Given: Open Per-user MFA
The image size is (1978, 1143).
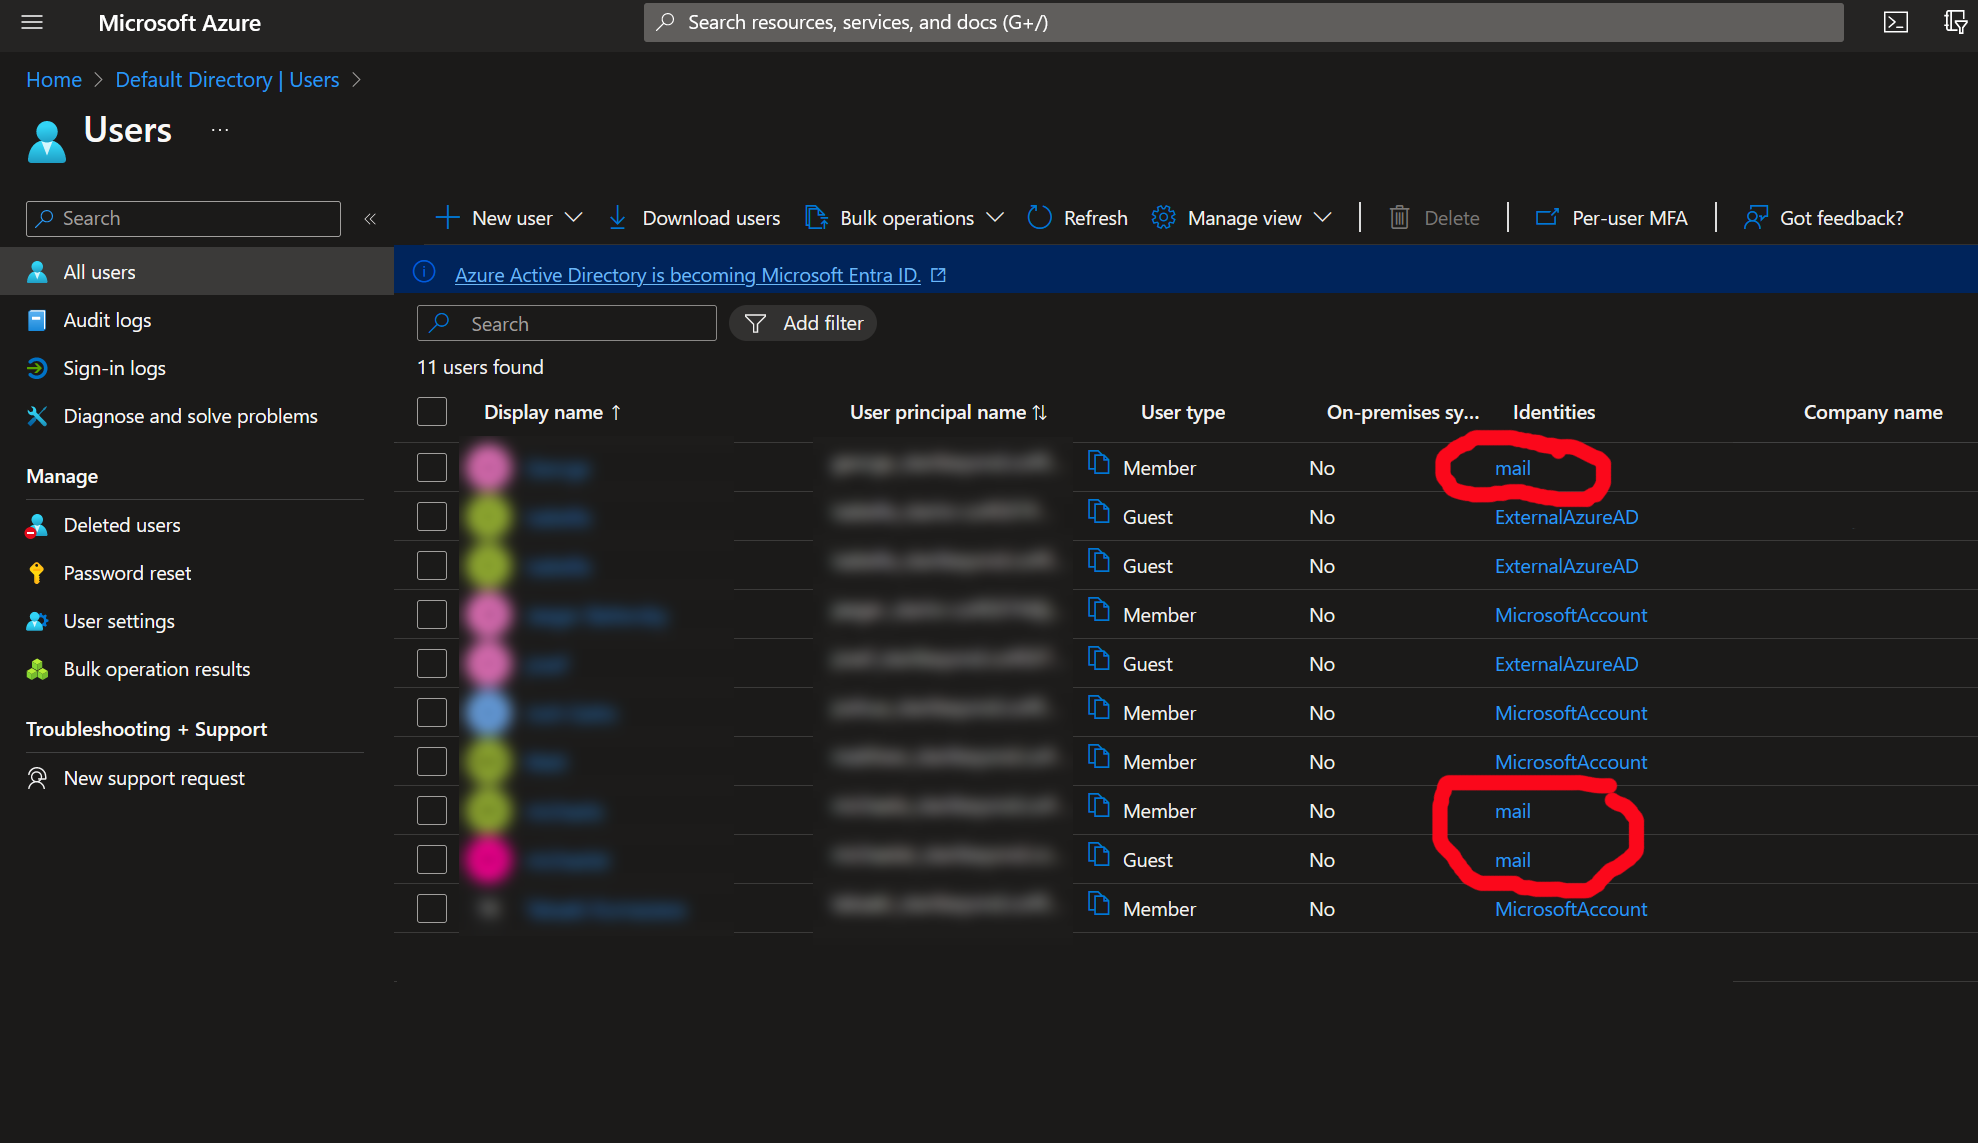Looking at the screenshot, I should coord(1611,218).
